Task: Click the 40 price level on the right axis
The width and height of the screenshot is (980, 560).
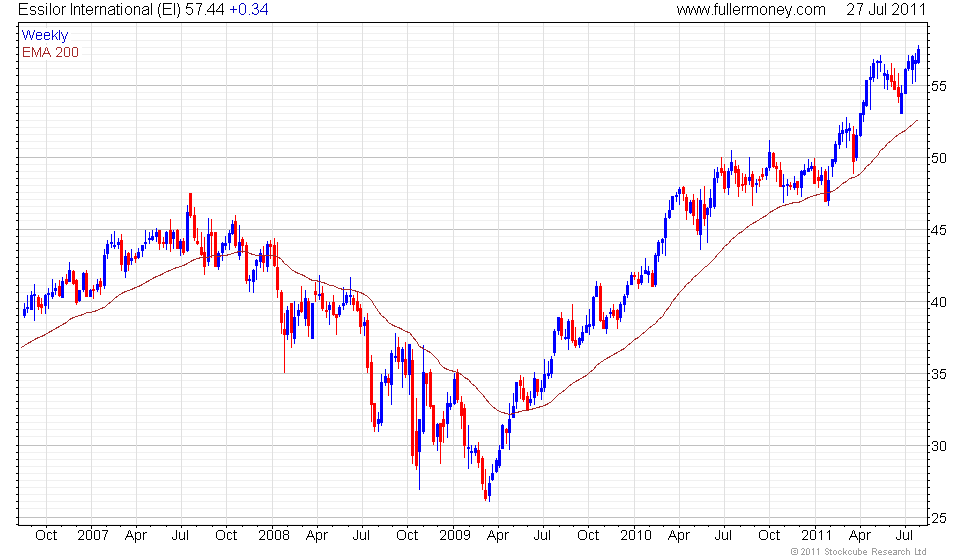Action: tap(939, 302)
